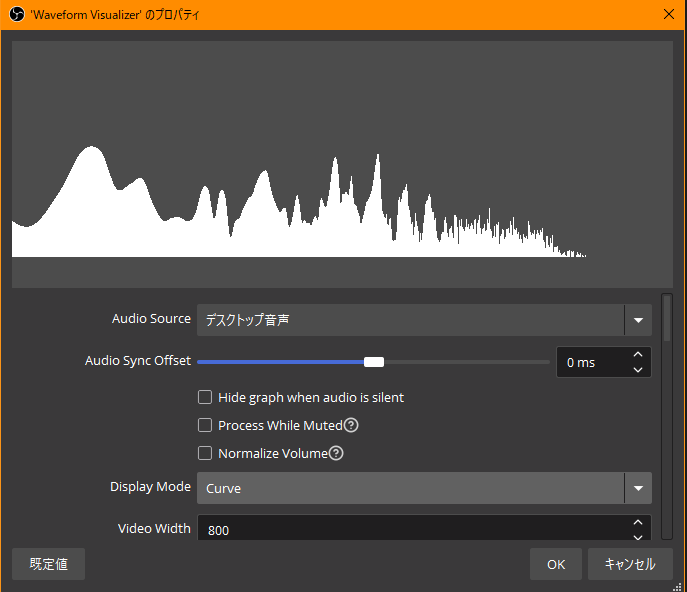The image size is (687, 592).
Task: Click the キャンセル button
Action: [629, 564]
